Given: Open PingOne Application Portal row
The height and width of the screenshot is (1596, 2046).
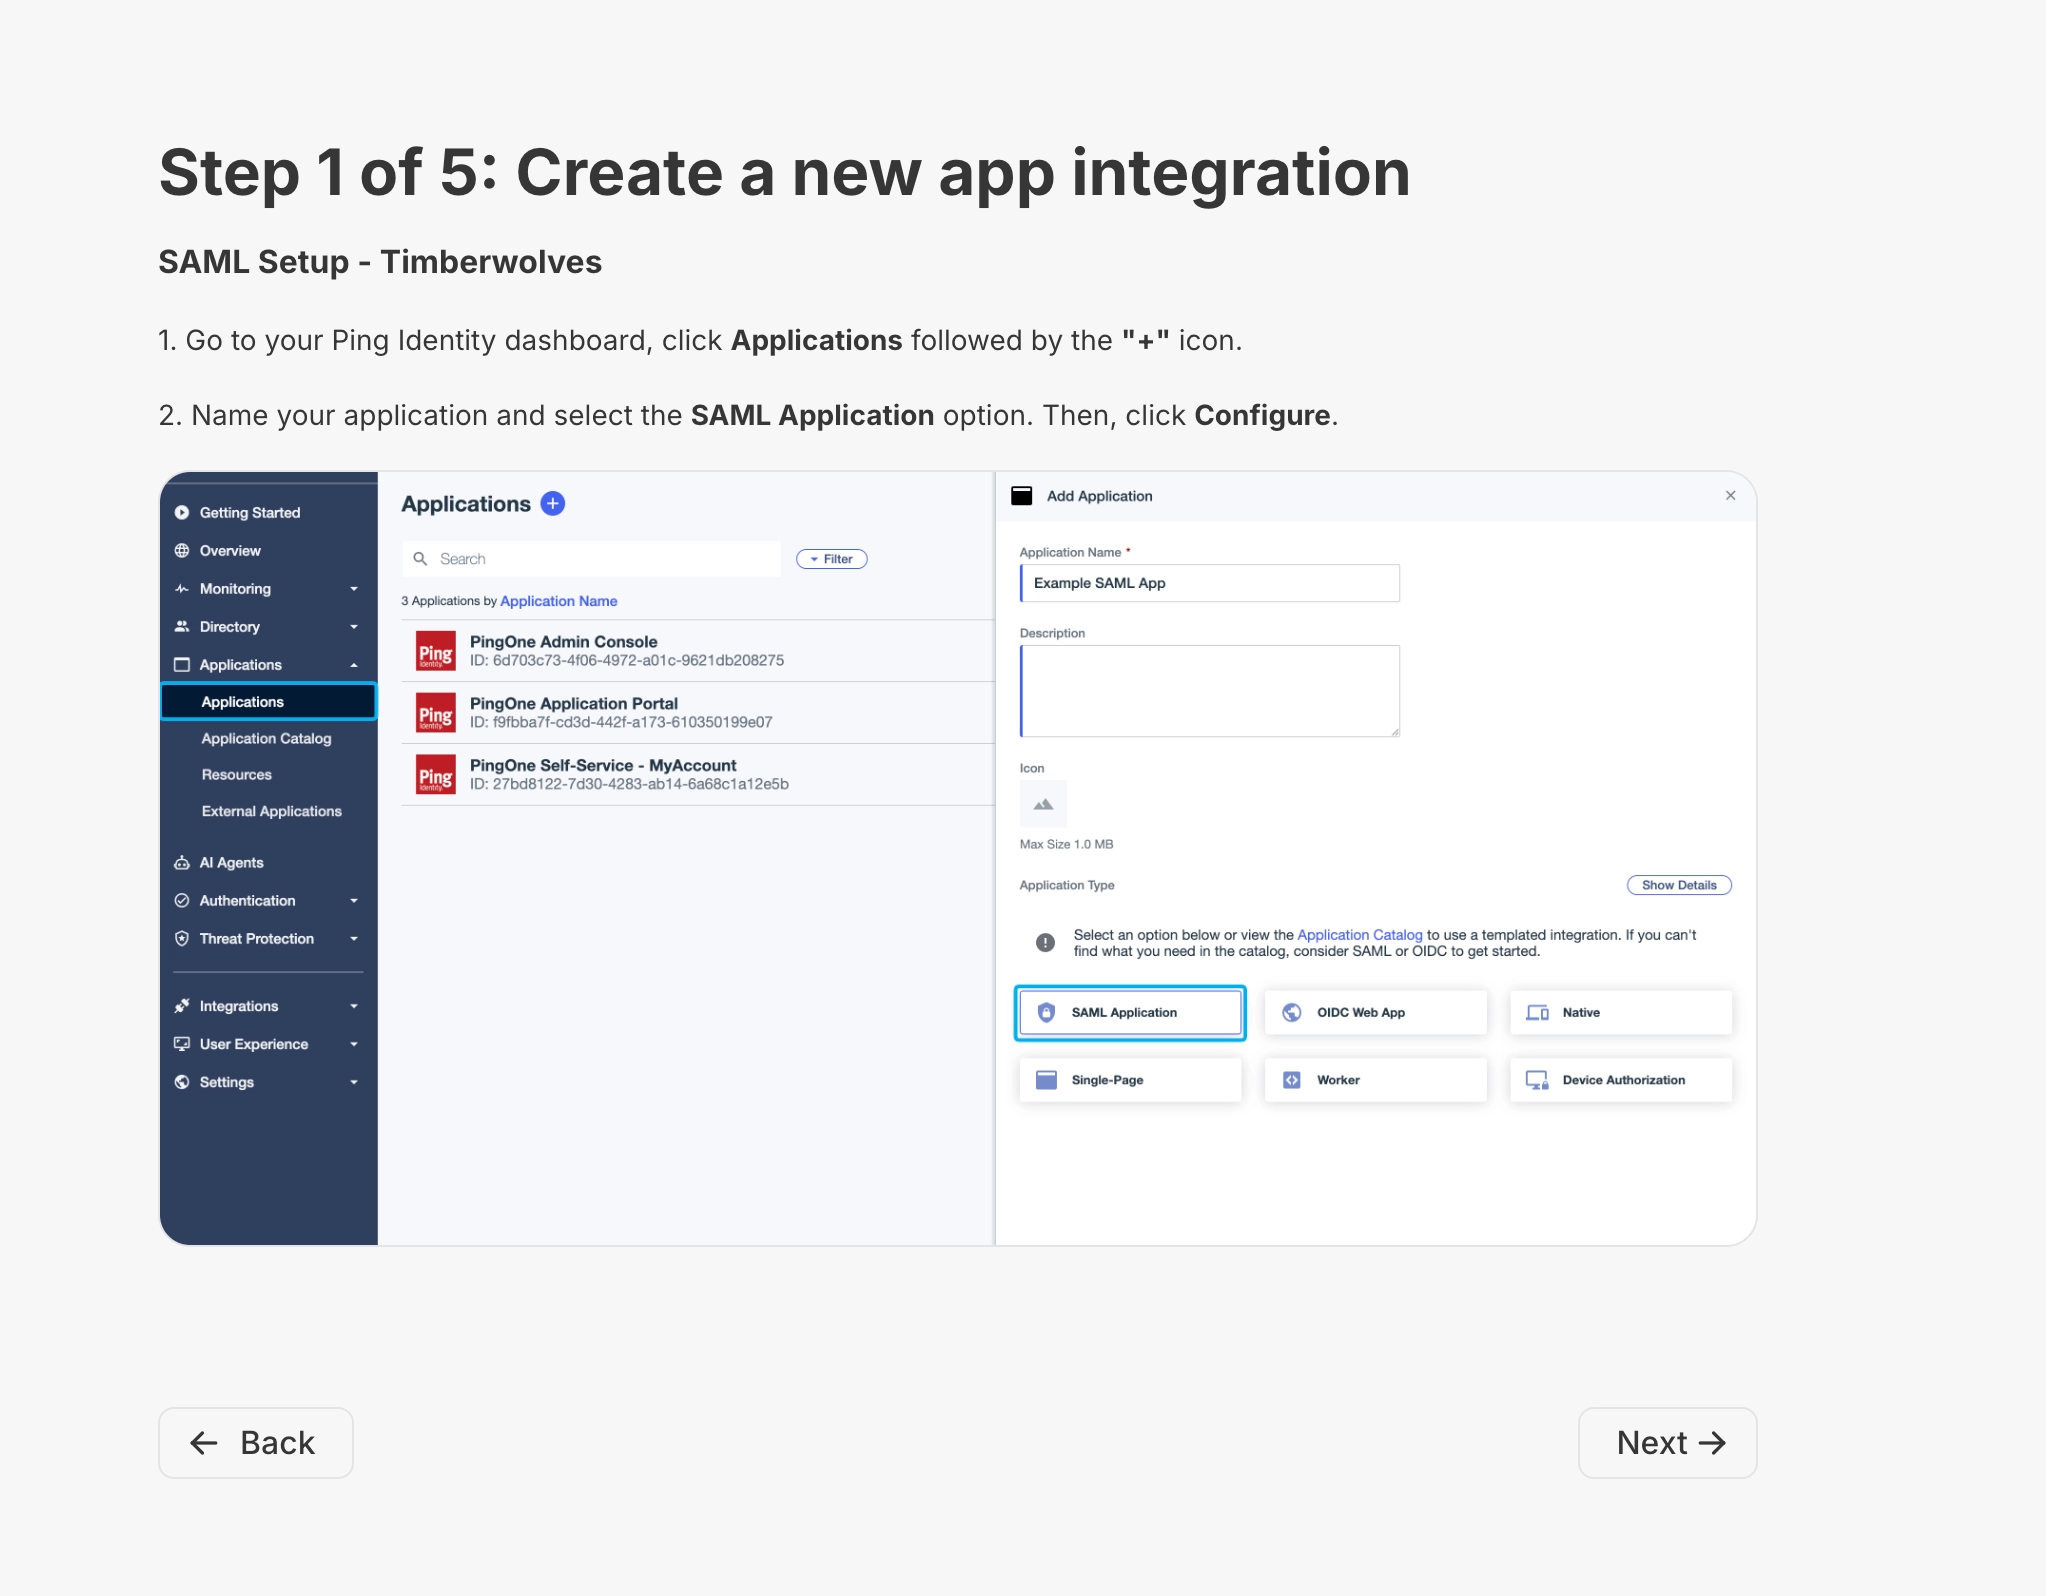Looking at the screenshot, I should (x=698, y=713).
